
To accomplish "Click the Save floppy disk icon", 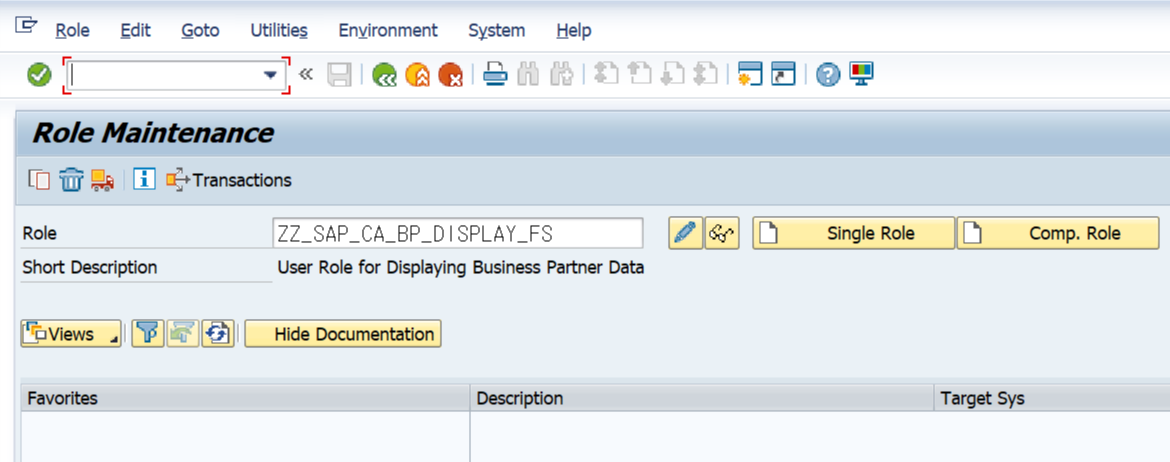I will (340, 75).
